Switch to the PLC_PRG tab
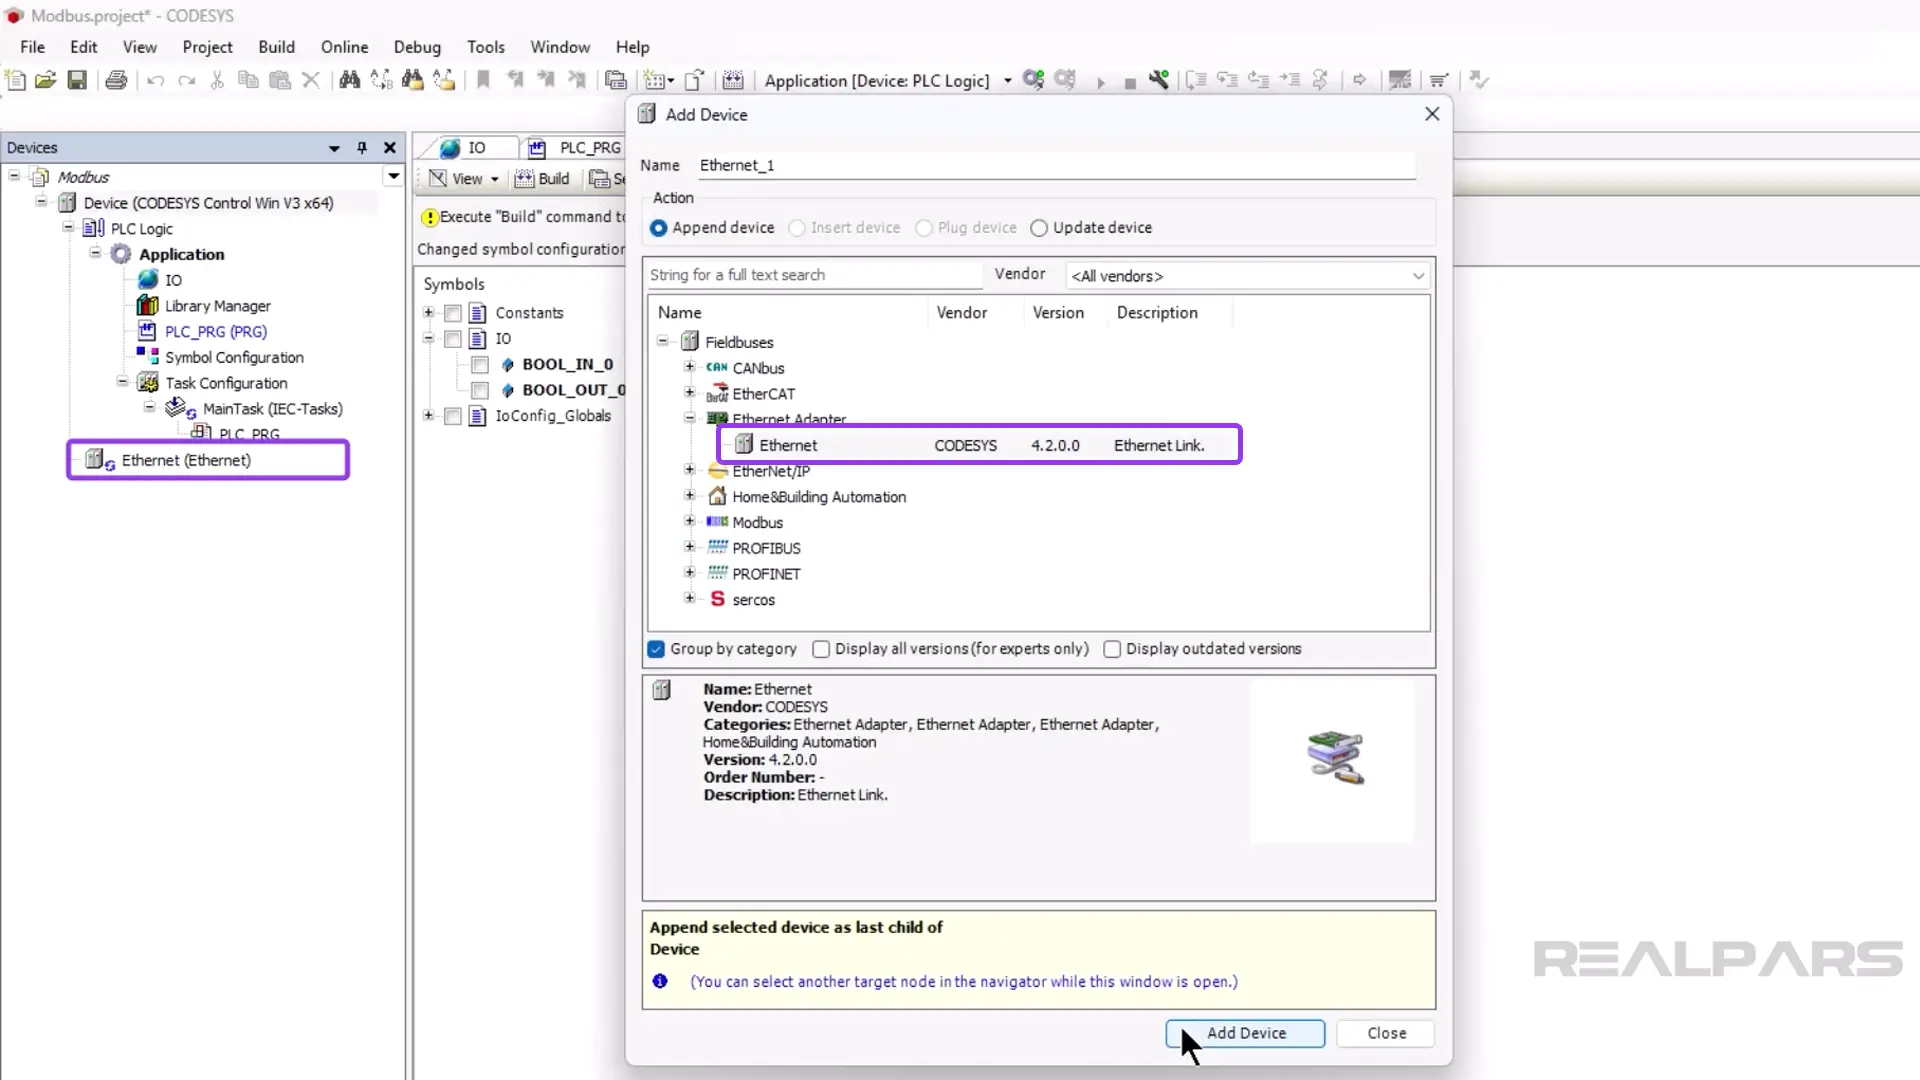This screenshot has height=1080, width=1920. click(592, 147)
